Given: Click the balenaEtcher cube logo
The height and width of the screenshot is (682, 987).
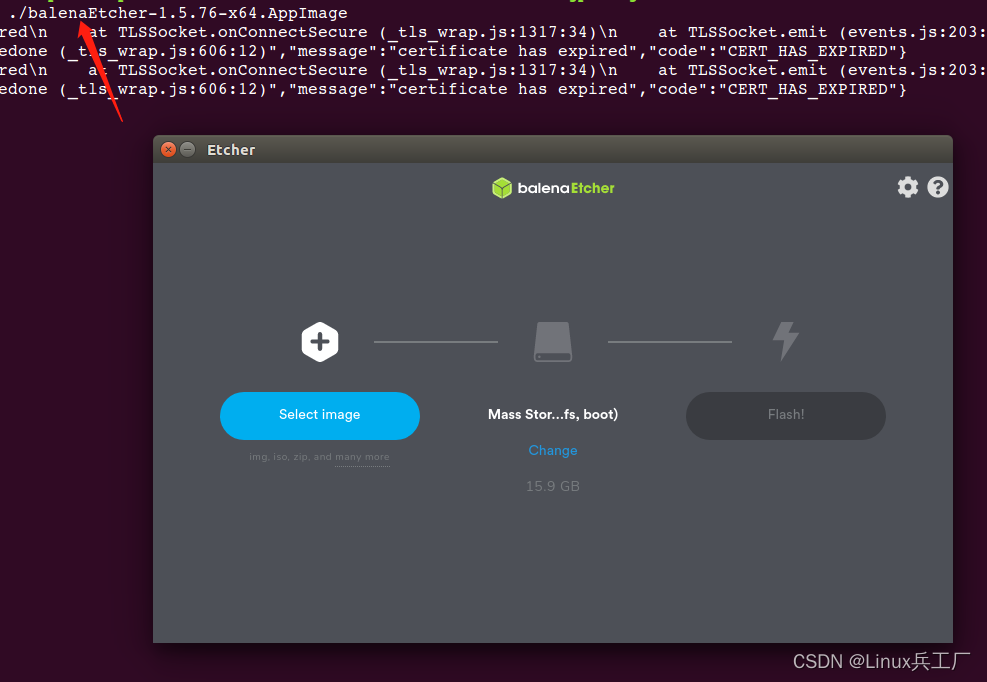Looking at the screenshot, I should [x=502, y=188].
